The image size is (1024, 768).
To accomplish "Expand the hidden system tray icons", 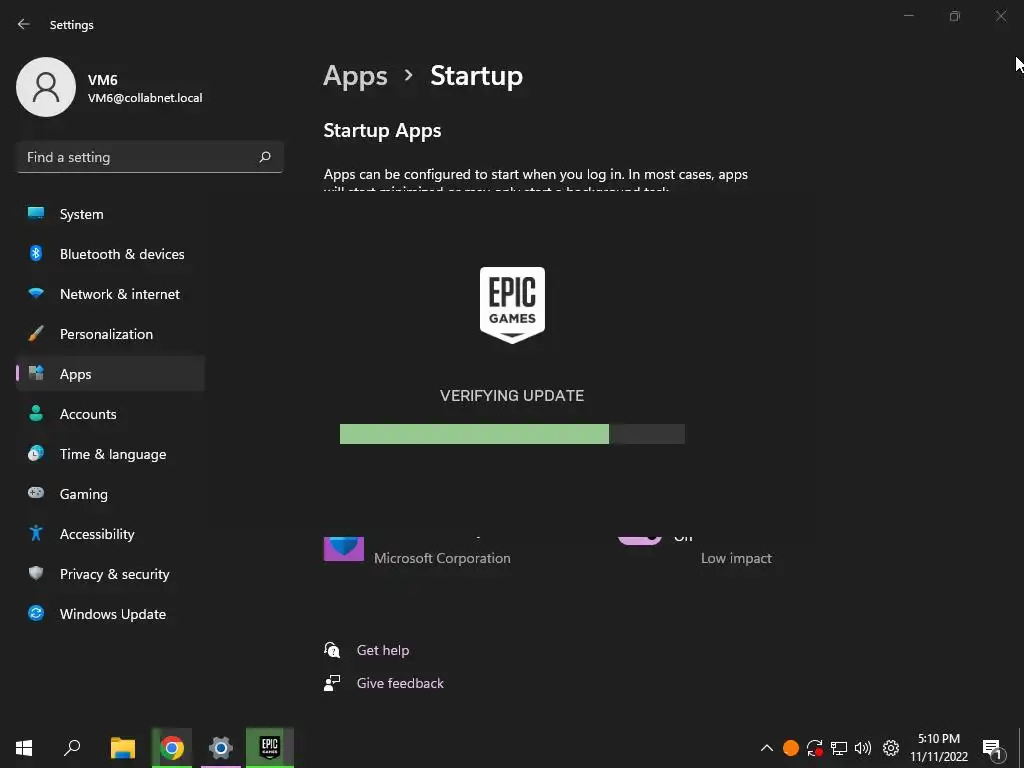I will click(767, 748).
